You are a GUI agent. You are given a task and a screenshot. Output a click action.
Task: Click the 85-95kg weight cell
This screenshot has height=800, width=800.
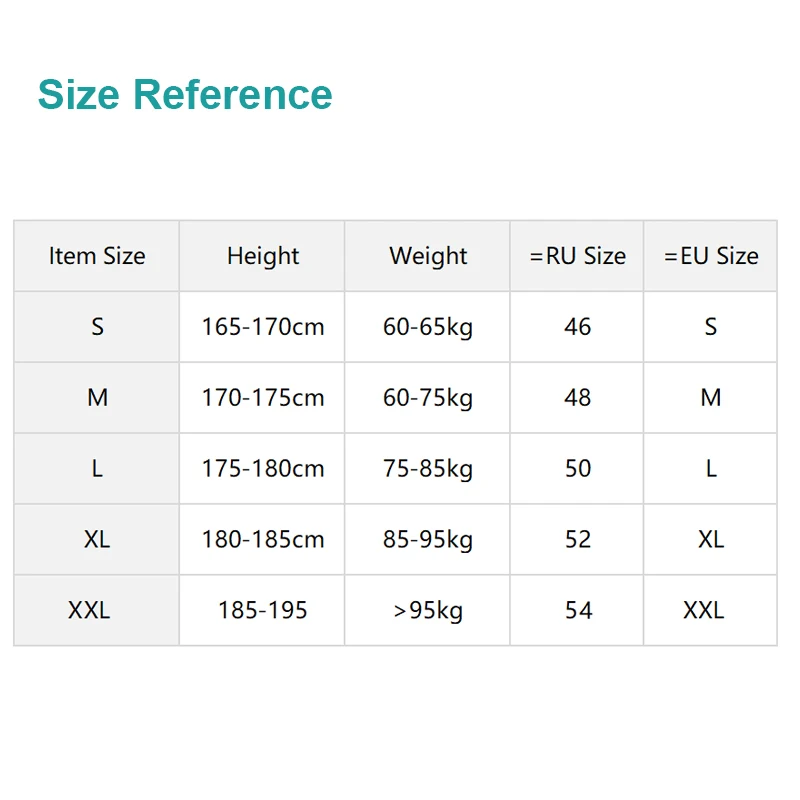428,540
